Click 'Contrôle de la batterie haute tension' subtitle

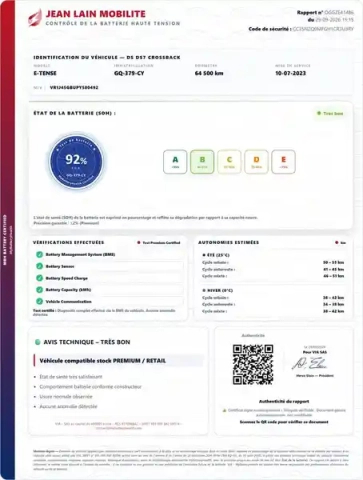(x=113, y=23)
